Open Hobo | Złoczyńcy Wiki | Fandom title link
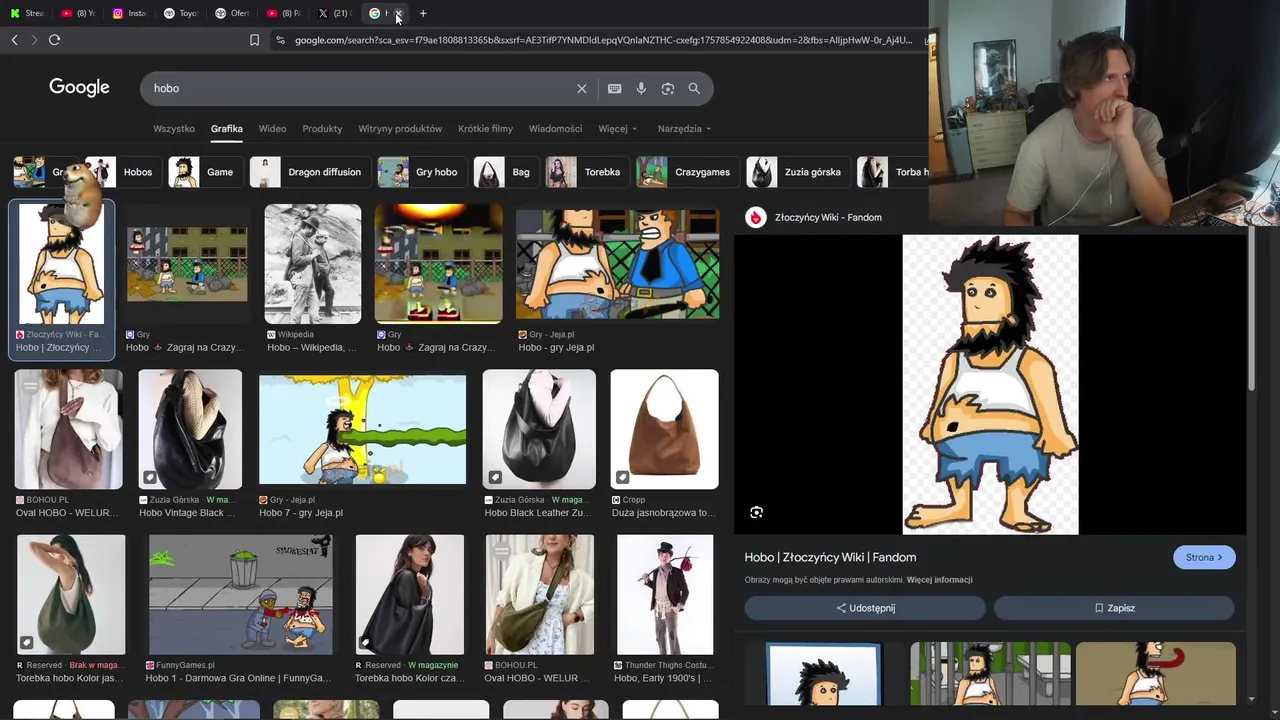 click(830, 557)
